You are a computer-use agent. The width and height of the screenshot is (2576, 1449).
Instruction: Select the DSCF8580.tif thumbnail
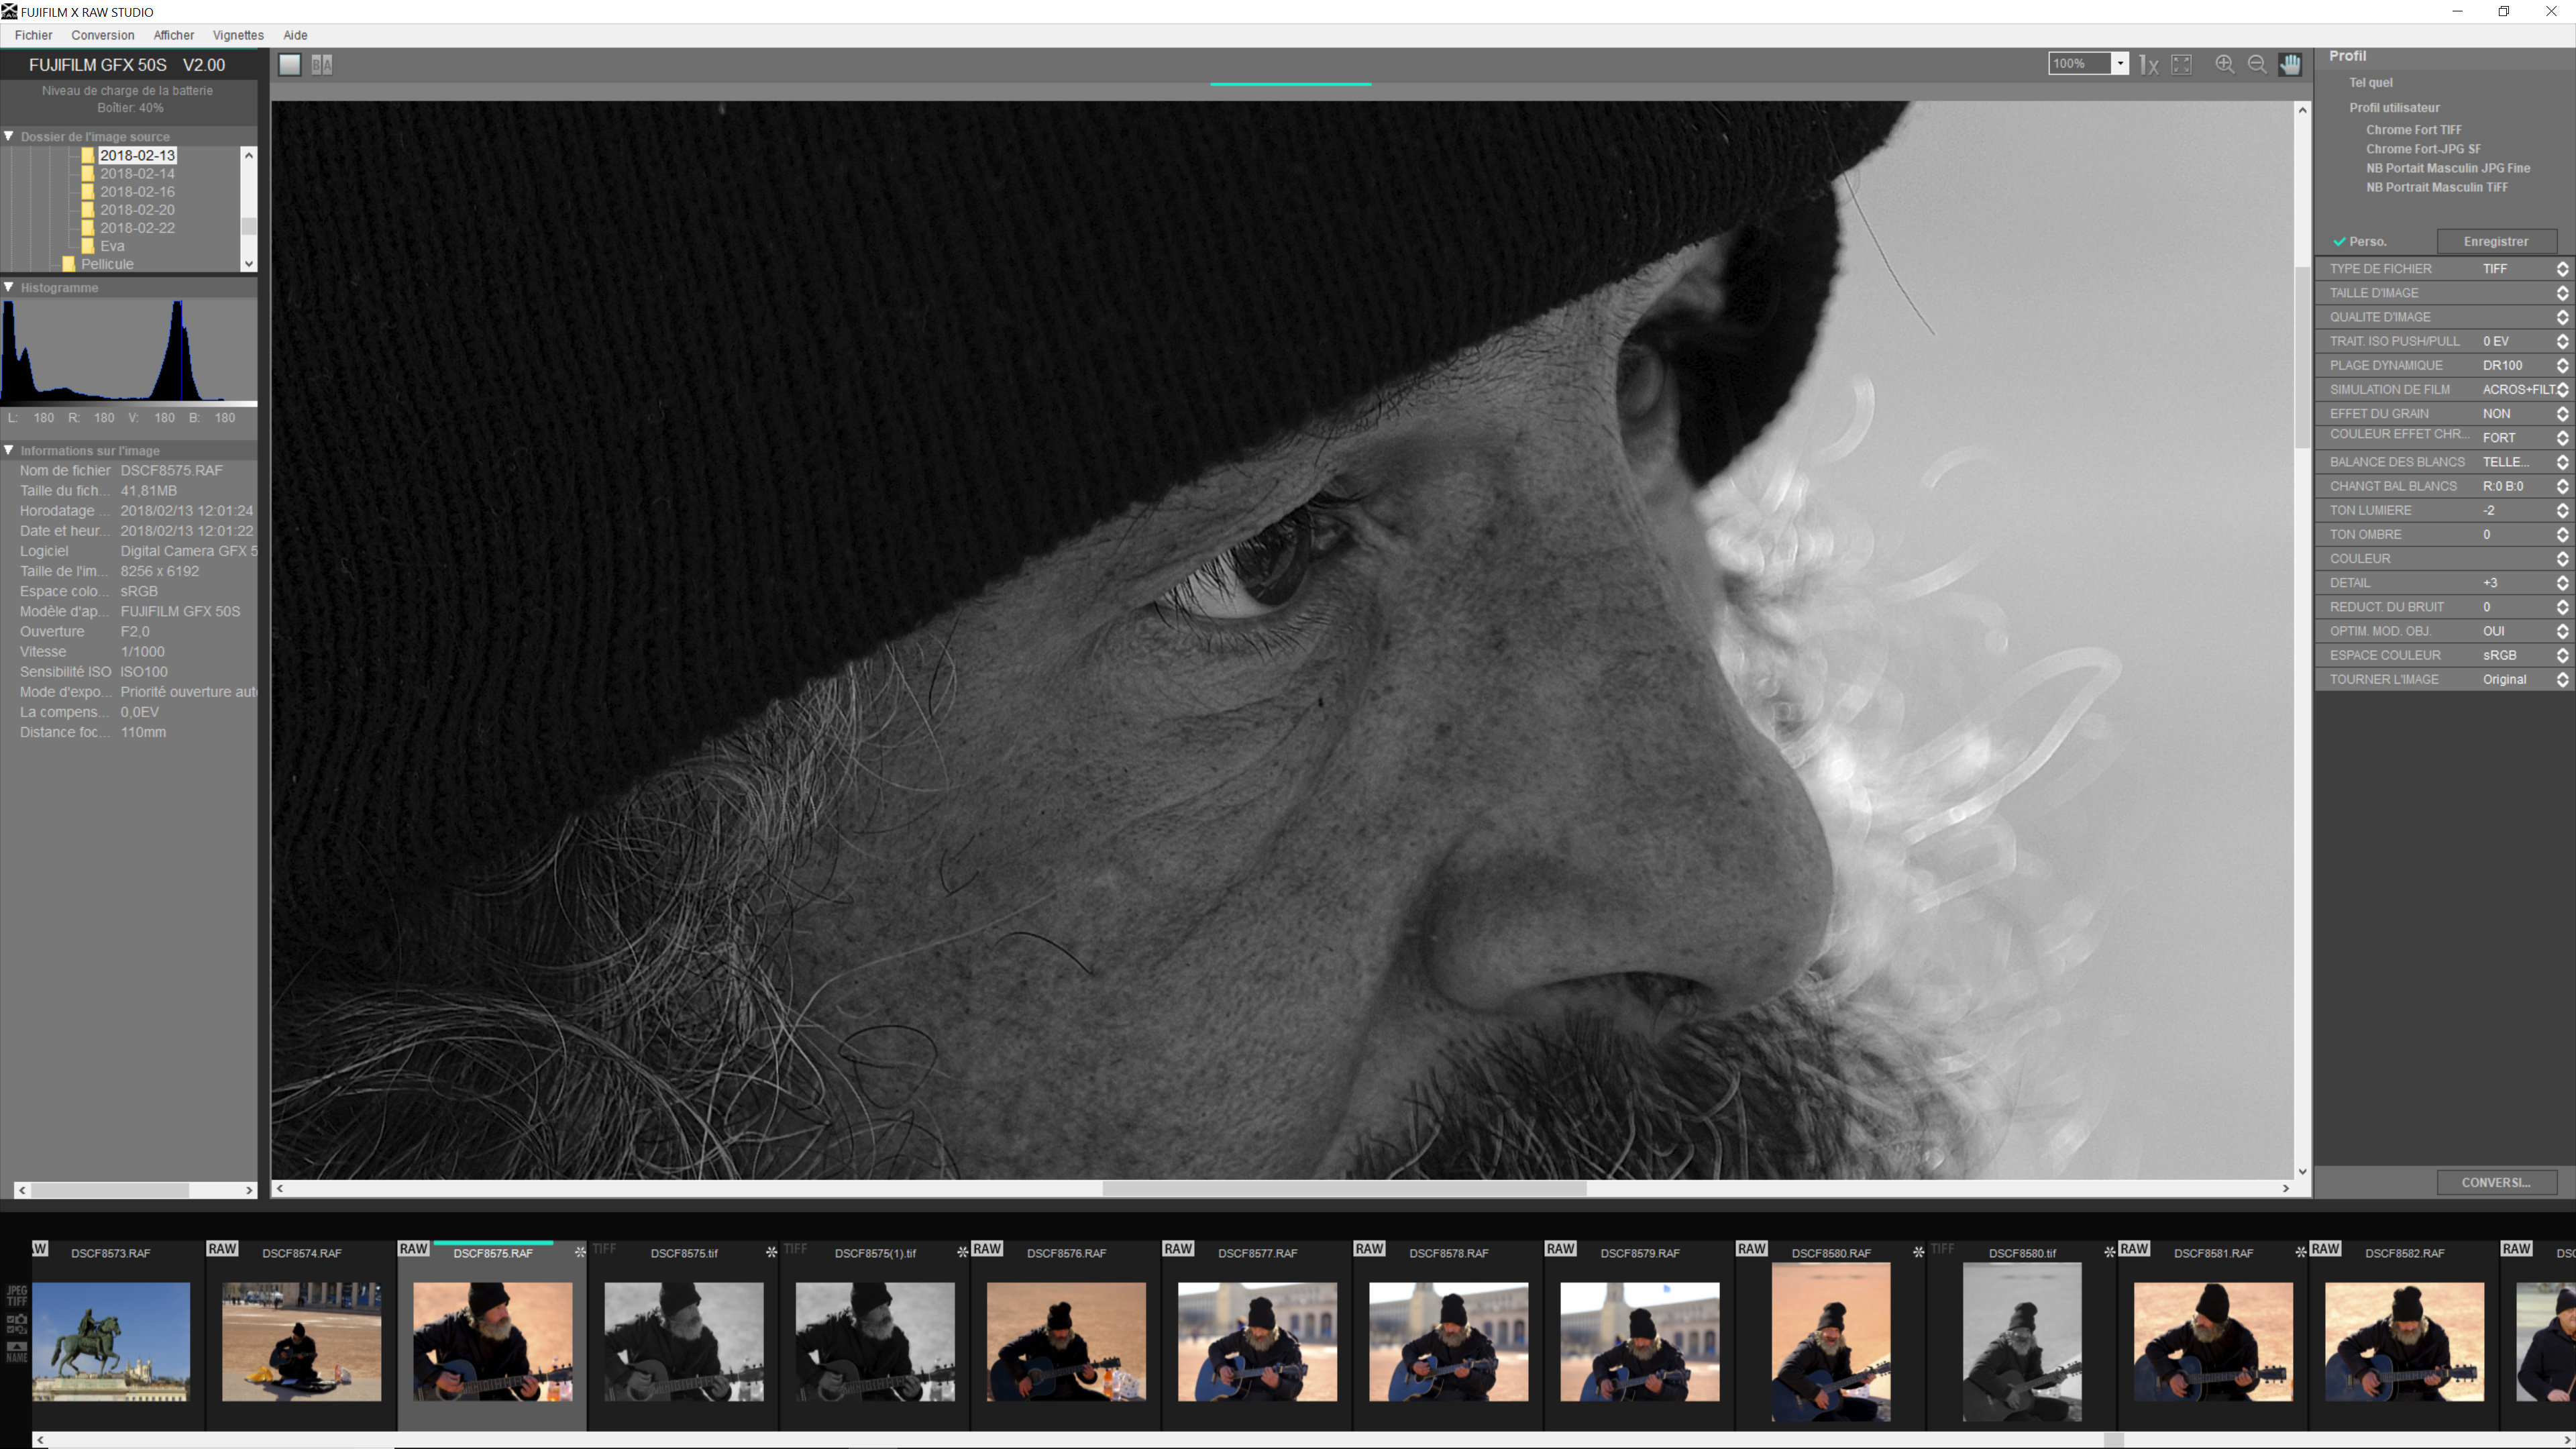2021,1340
